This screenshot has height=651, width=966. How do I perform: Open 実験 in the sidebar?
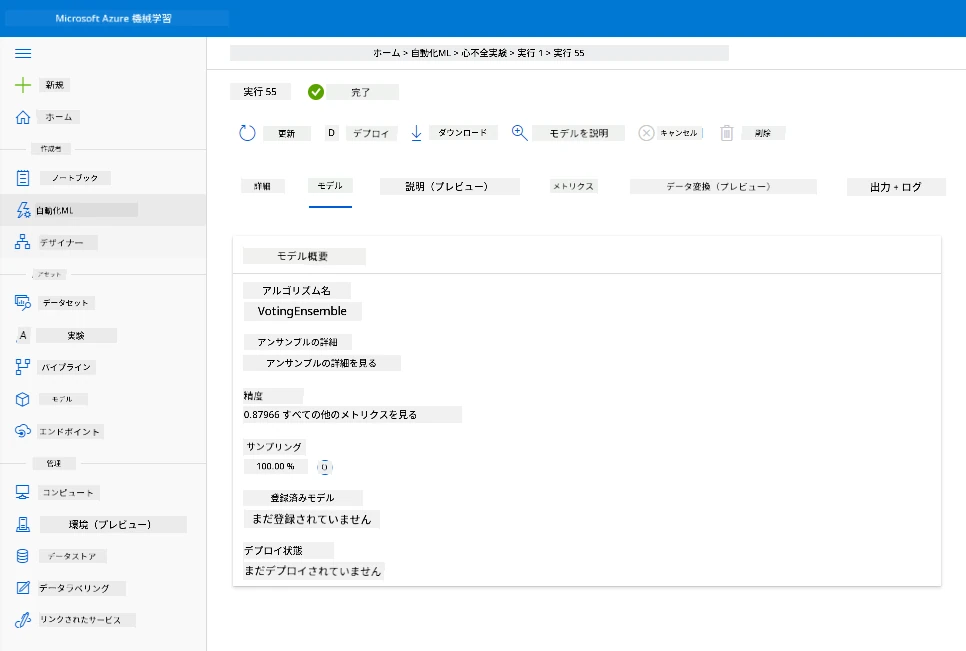[x=76, y=336]
